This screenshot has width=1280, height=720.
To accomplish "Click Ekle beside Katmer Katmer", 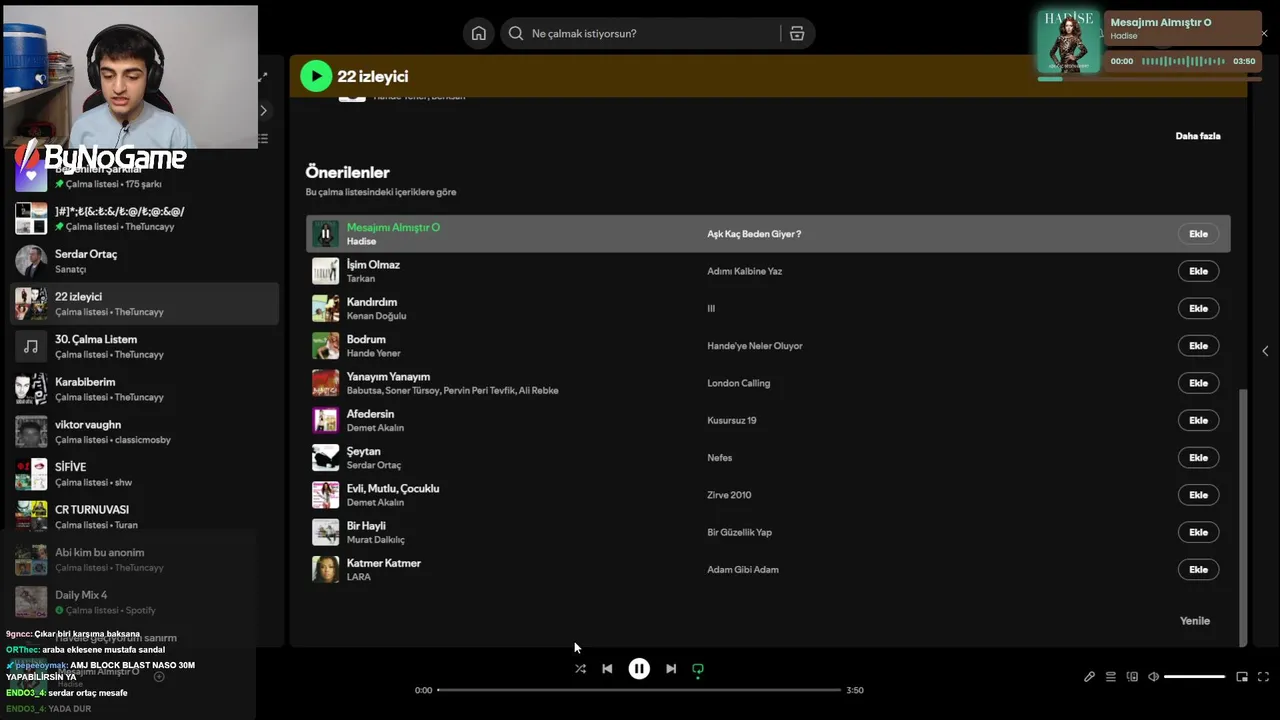I will click(1198, 570).
